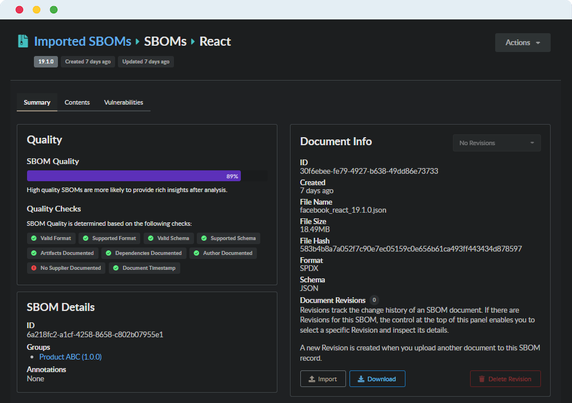Viewport: 572px width, 403px height.
Task: Go to Imported SBOMs breadcrumb link
Action: tap(82, 41)
